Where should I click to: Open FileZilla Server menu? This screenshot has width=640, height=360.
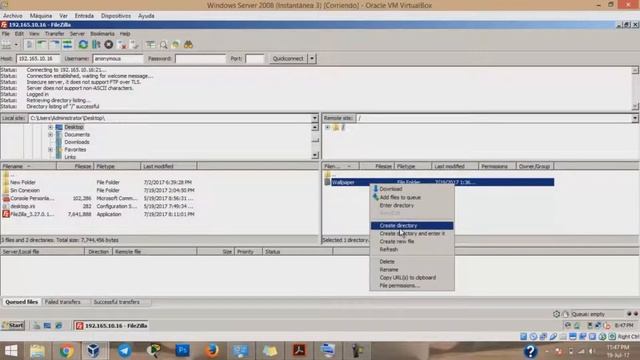pyautogui.click(x=77, y=33)
